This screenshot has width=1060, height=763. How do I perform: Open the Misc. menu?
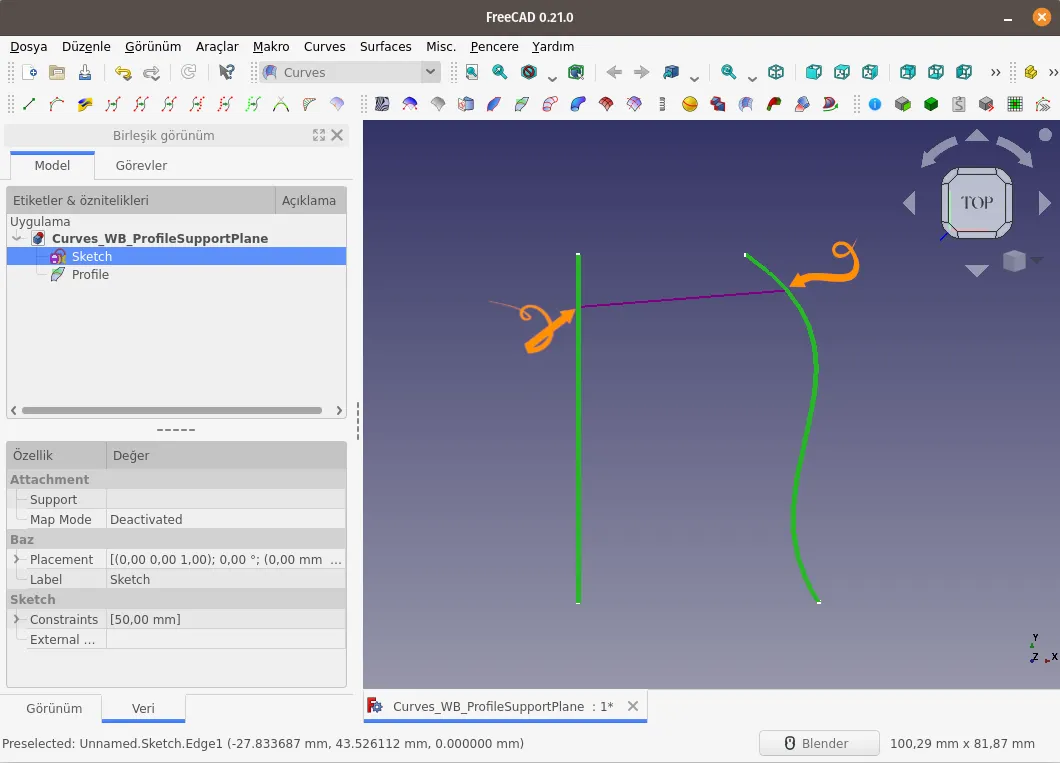(x=441, y=47)
